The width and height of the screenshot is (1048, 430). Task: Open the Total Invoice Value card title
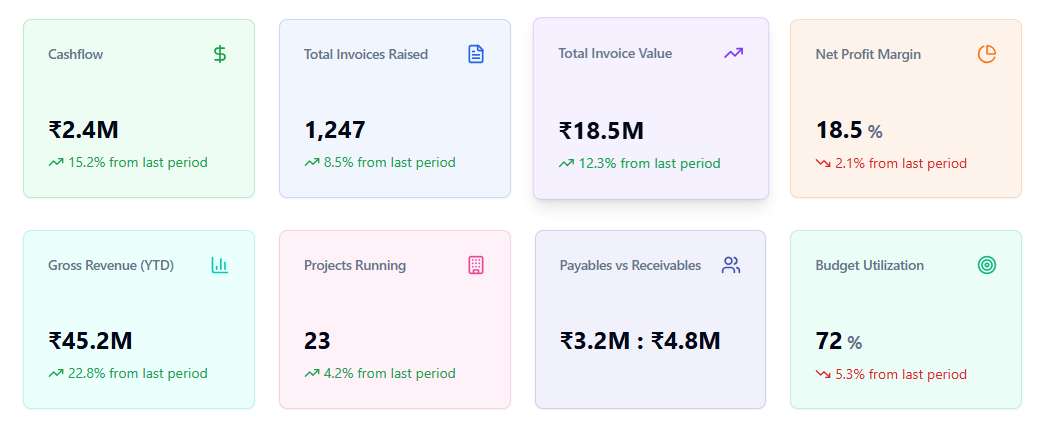click(x=615, y=53)
